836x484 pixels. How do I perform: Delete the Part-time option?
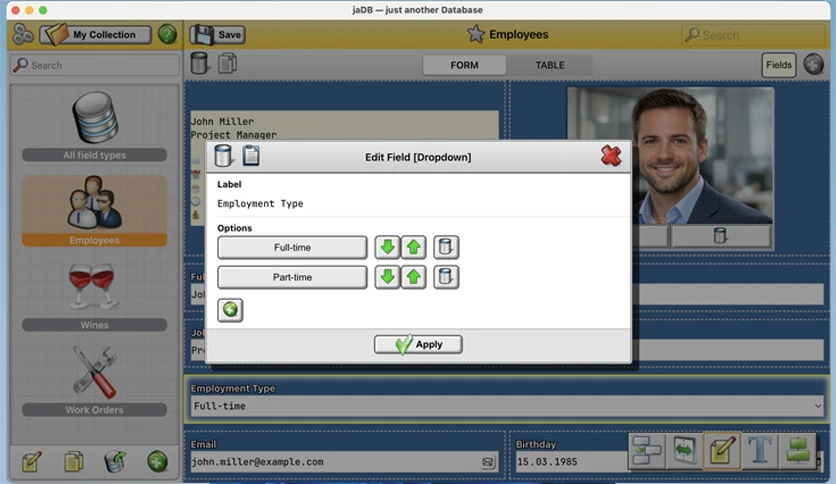tap(446, 277)
